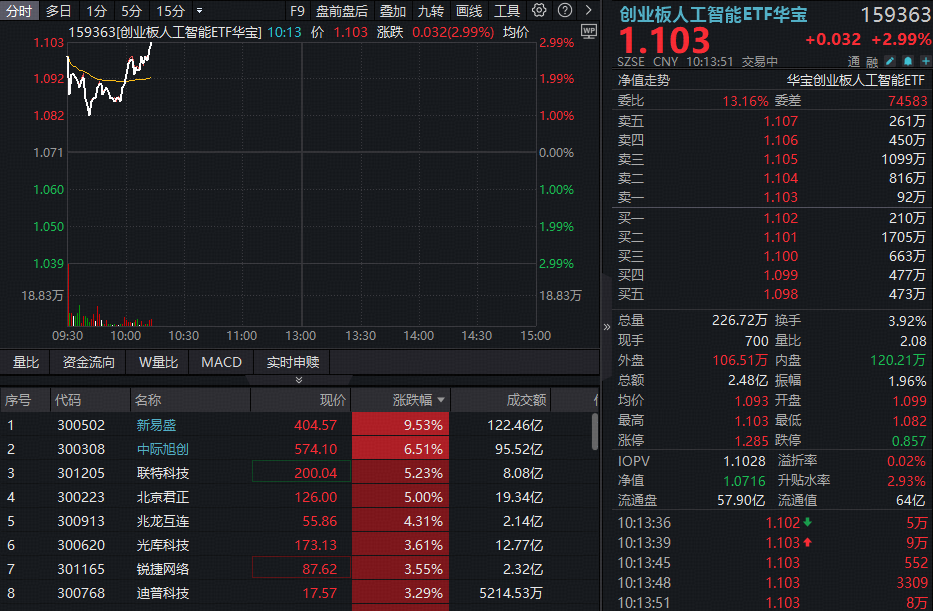The image size is (933, 611).
Task: Click the price alert bell icon
Action: point(908,61)
